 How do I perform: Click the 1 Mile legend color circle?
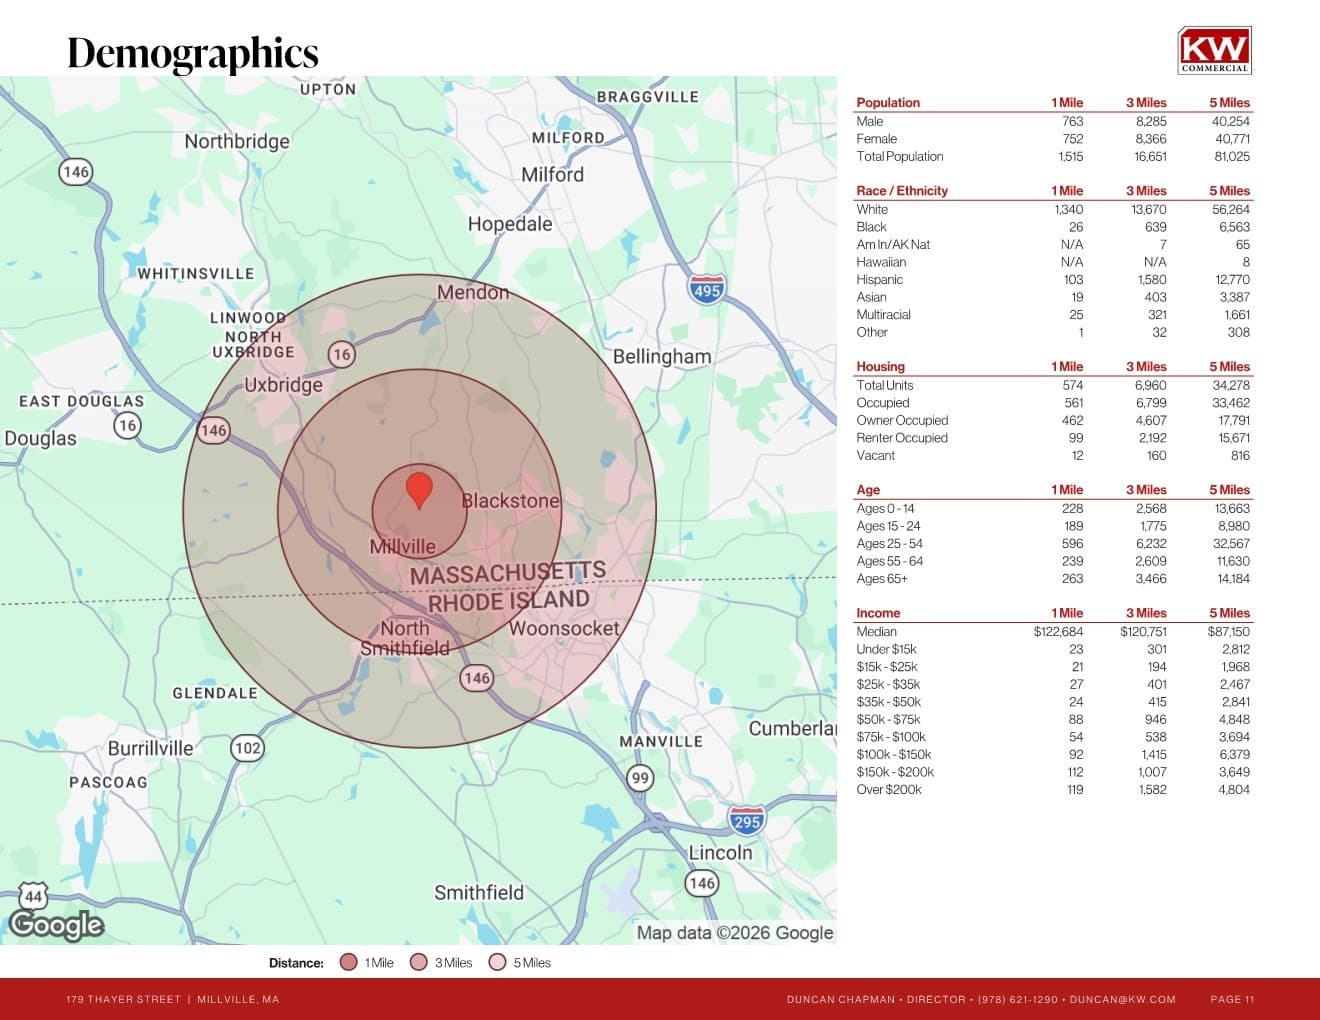pos(348,962)
